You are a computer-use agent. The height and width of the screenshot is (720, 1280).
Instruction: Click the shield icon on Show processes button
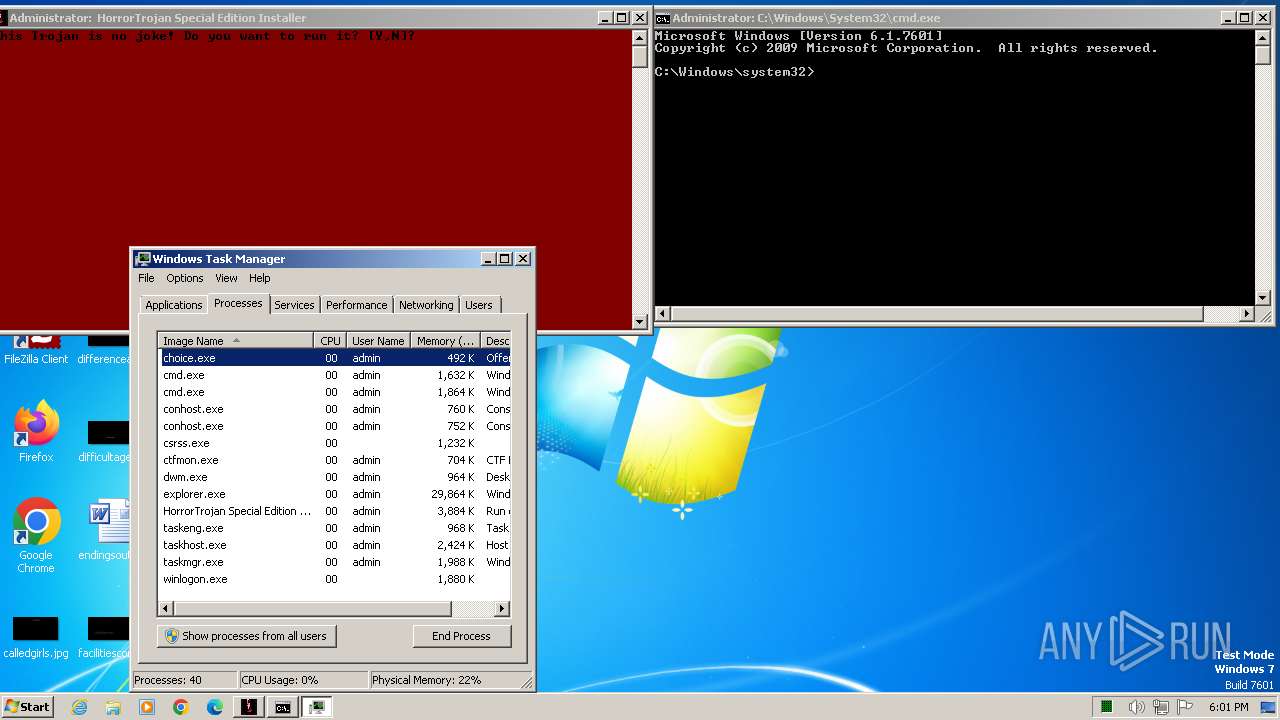pos(171,636)
